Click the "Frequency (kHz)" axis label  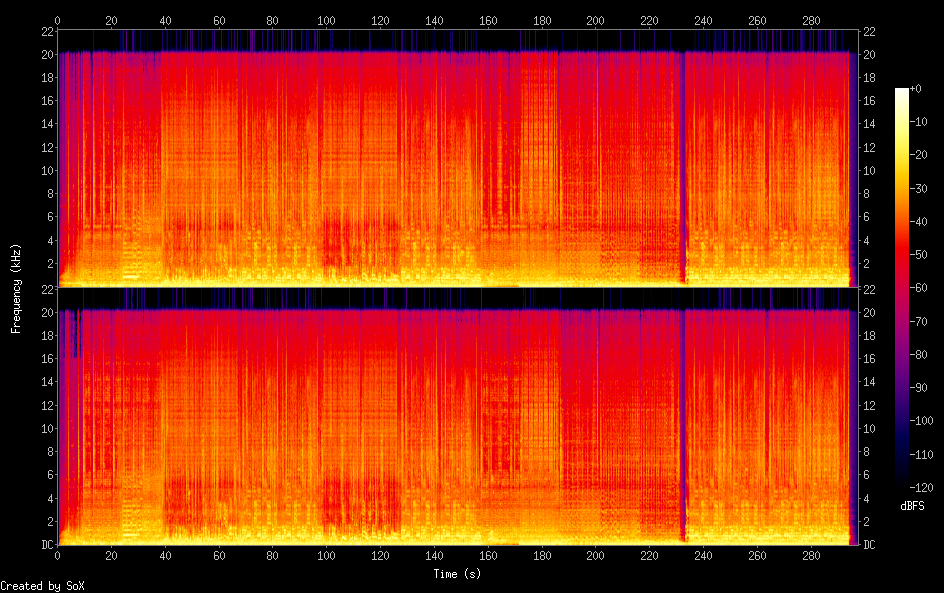point(16,288)
